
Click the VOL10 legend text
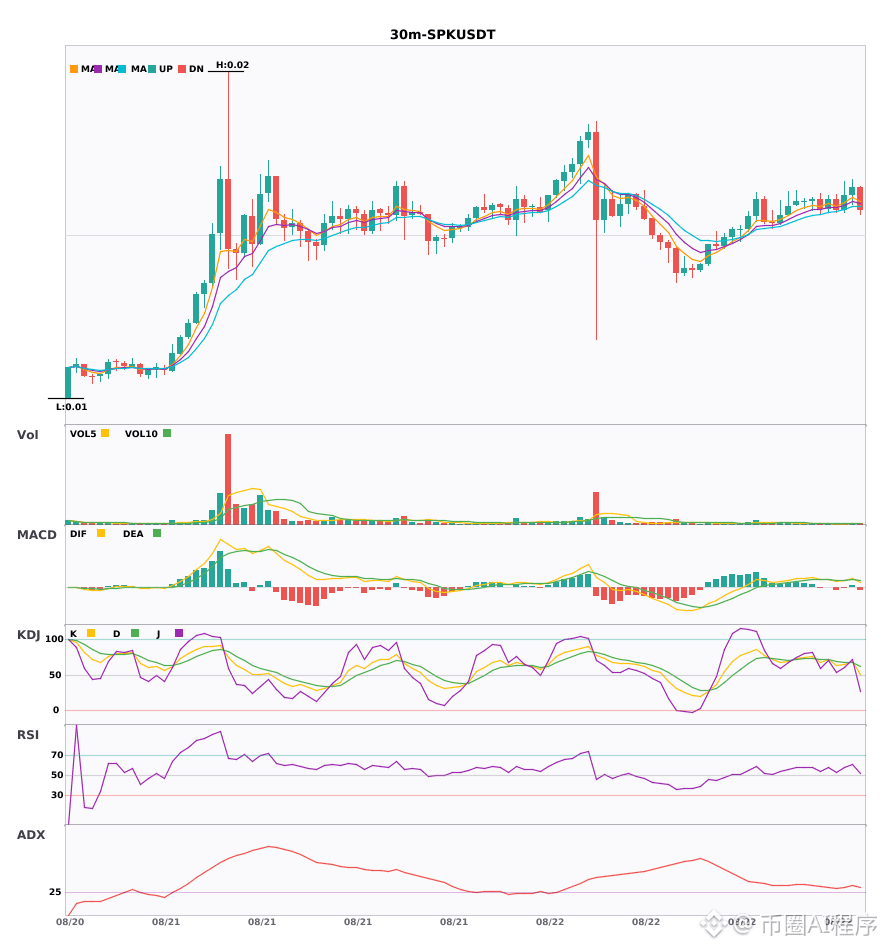click(x=141, y=434)
